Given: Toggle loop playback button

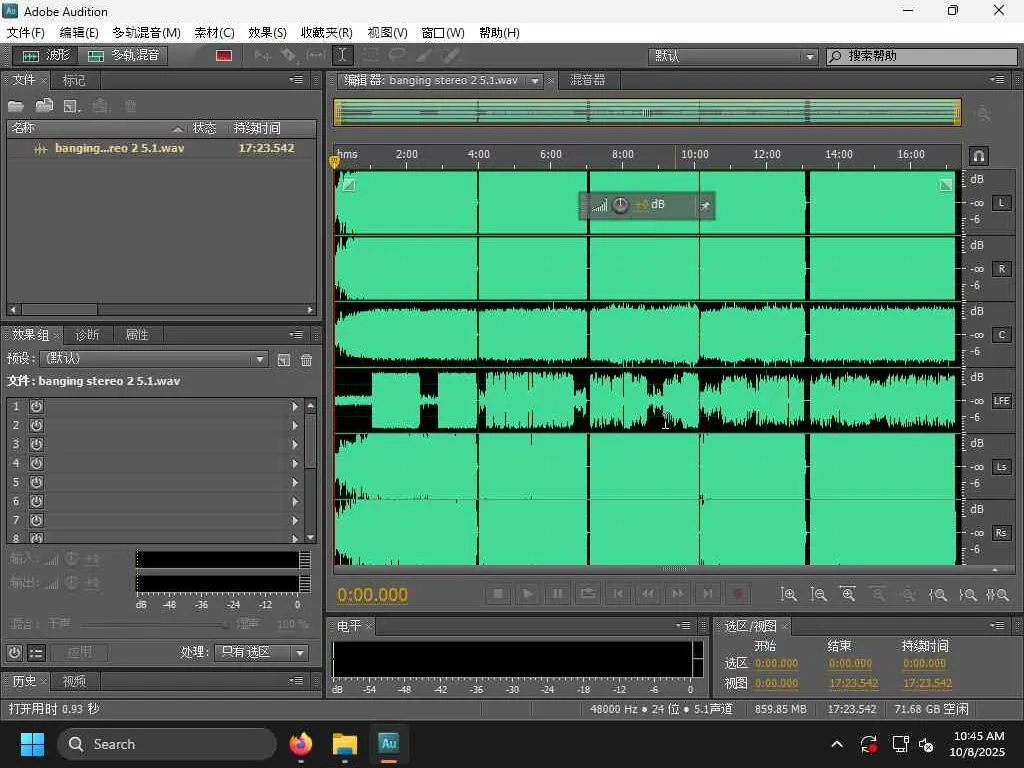Looking at the screenshot, I should [588, 594].
